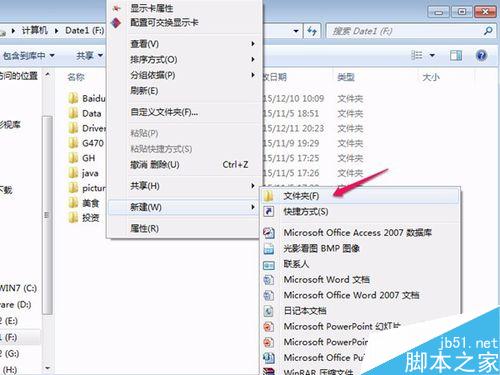This screenshot has height=375, width=500.
Task: Click the contact card icon beside 联系人
Action: pos(269,265)
